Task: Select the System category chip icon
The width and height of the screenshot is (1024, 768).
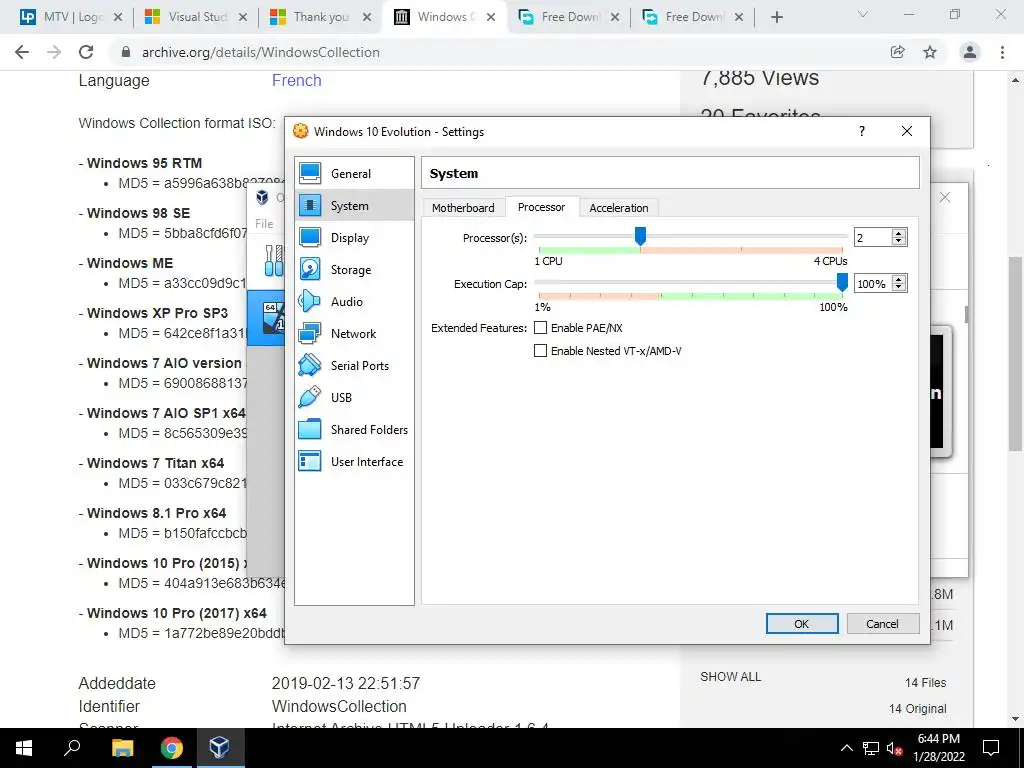Action: tap(310, 205)
